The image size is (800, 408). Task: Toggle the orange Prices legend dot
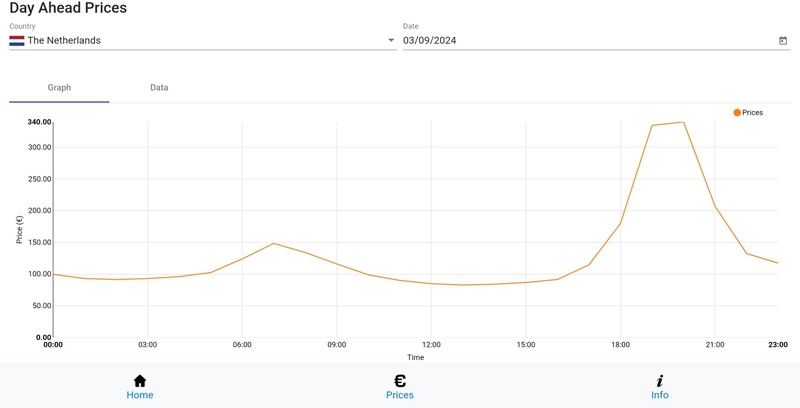point(737,113)
